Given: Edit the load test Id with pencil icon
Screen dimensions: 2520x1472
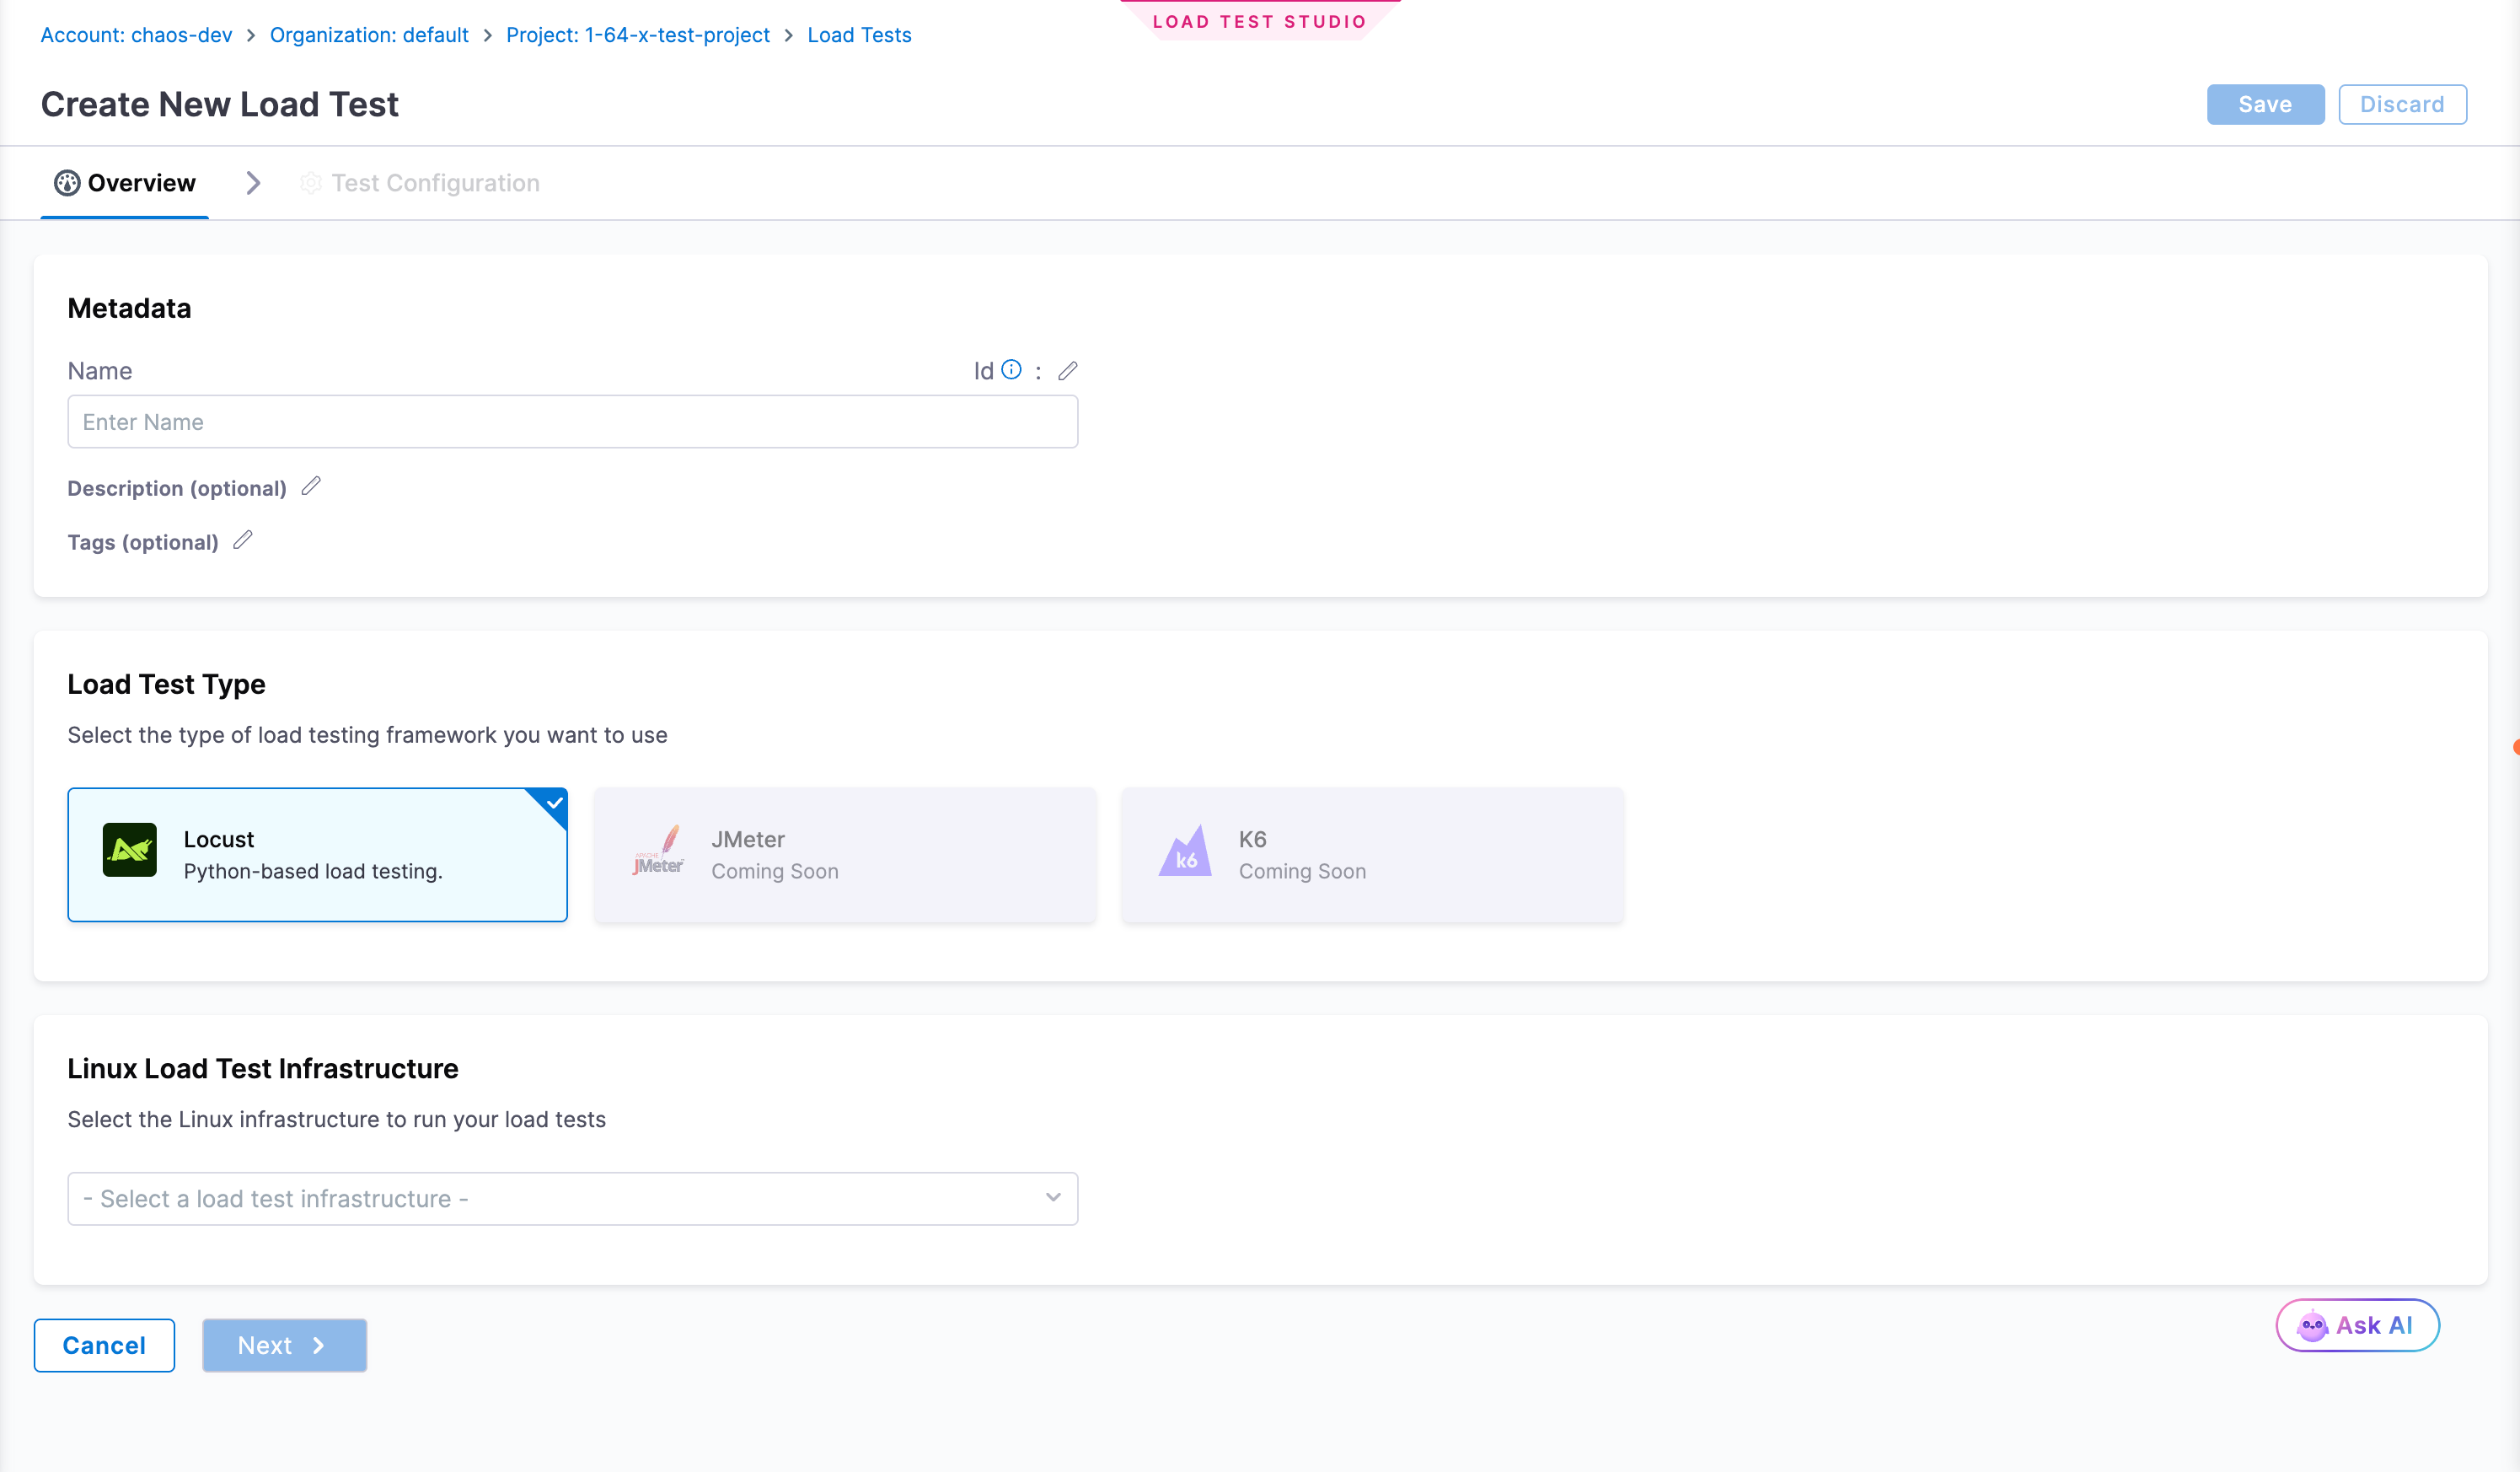Looking at the screenshot, I should click(x=1068, y=370).
